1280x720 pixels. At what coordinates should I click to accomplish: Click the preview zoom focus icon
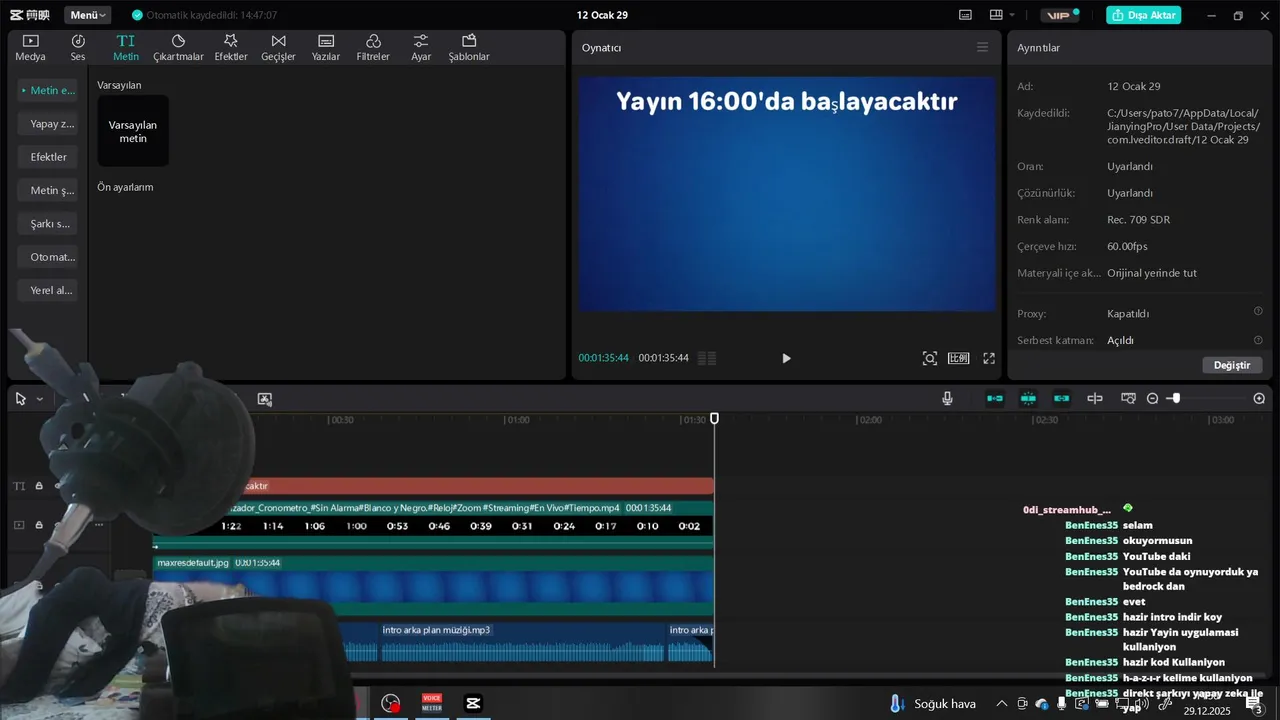click(930, 358)
